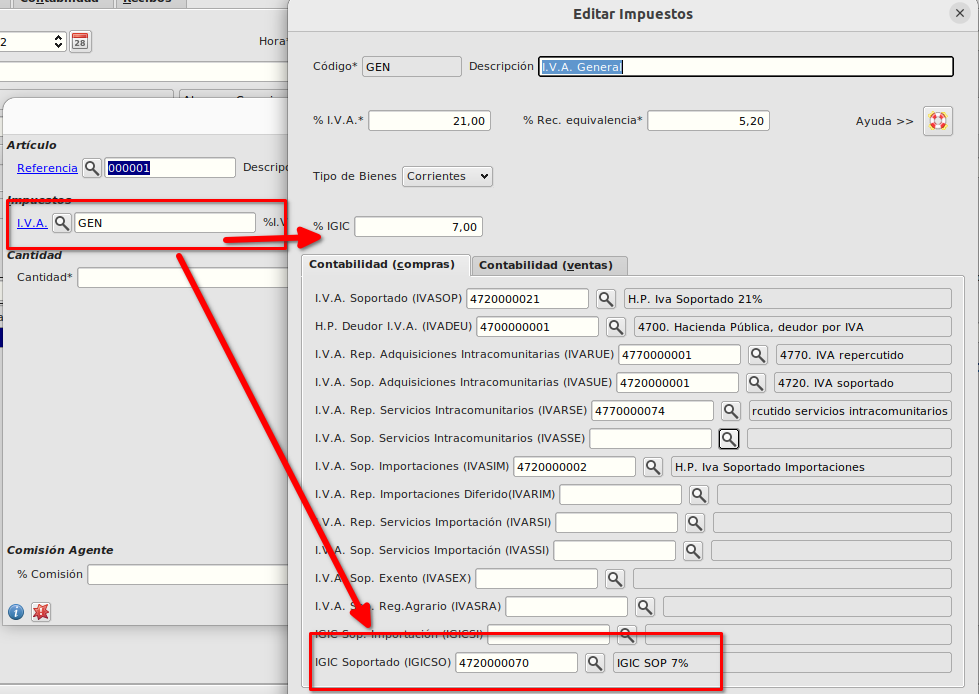Search account for Sop. Exento (IVASEX)
This screenshot has height=694, width=979.
pyautogui.click(x=615, y=579)
